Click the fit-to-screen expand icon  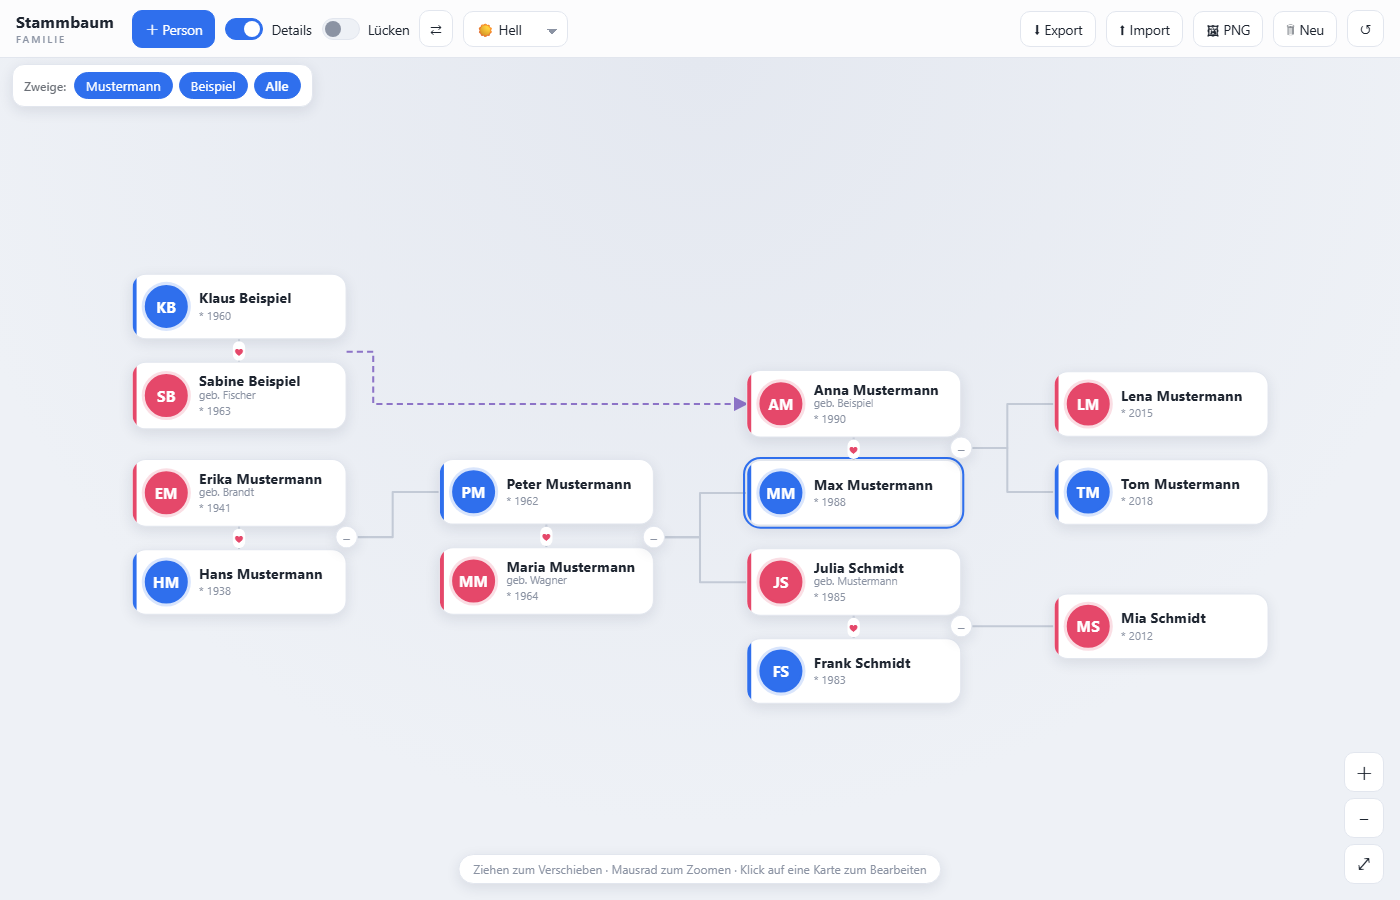tap(1364, 864)
